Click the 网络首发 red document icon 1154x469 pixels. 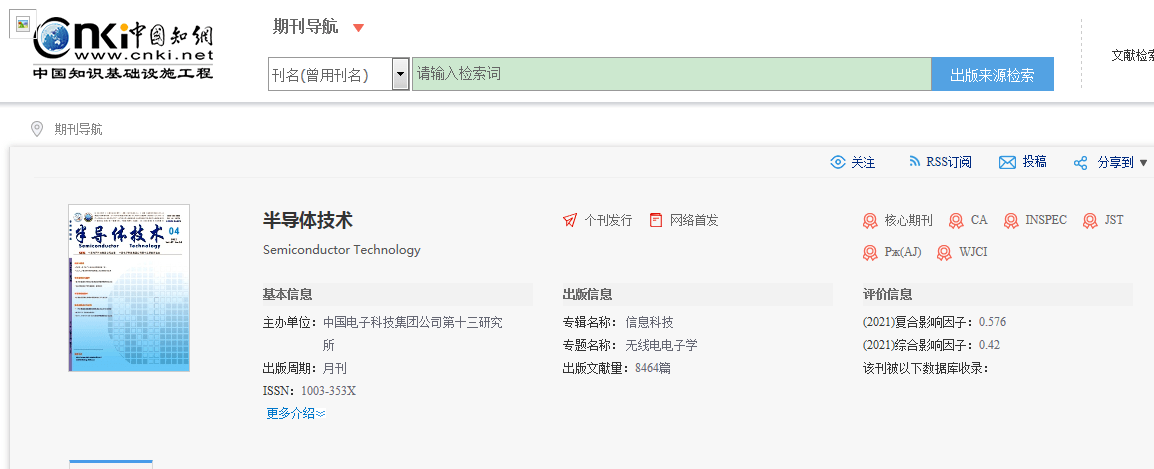656,219
